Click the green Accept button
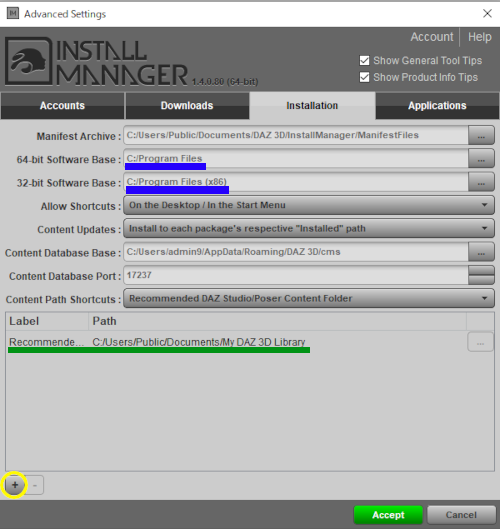Viewport: 500px width, 529px height. pyautogui.click(x=388, y=515)
